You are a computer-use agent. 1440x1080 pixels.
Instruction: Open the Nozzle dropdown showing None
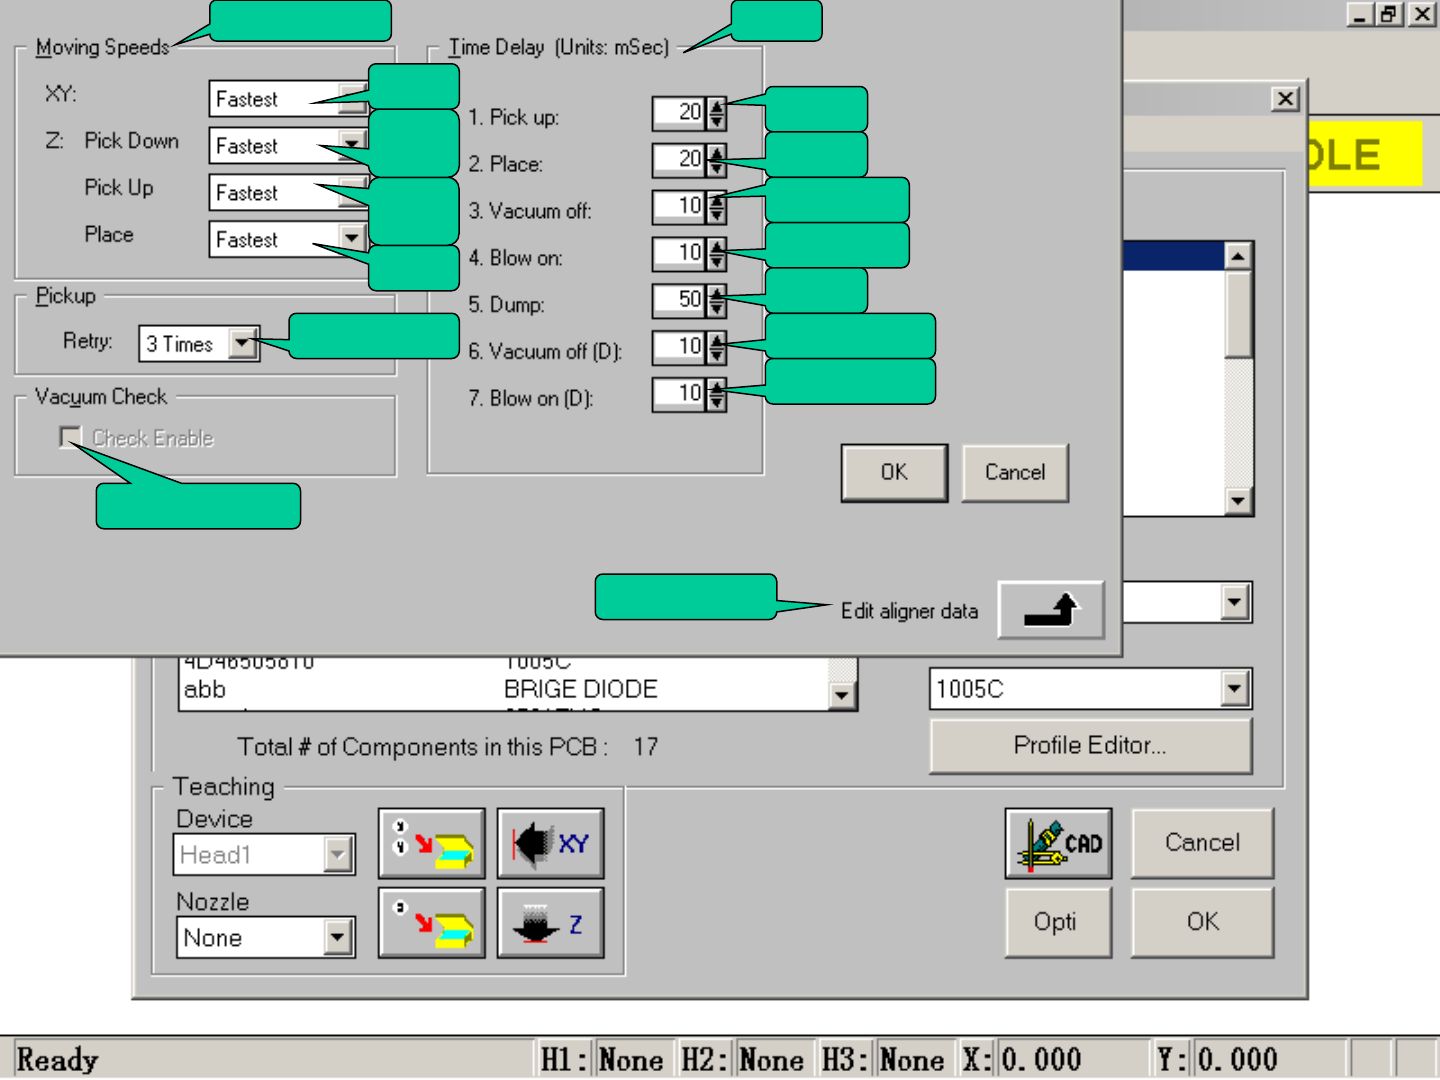[x=338, y=938]
